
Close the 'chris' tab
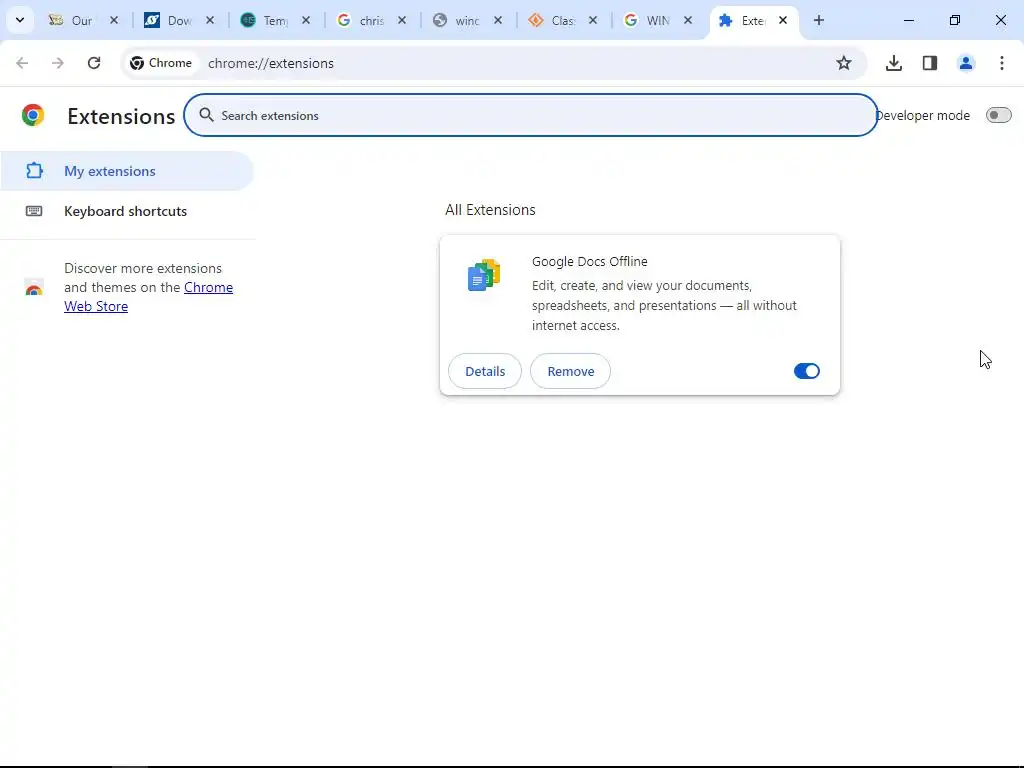402,20
